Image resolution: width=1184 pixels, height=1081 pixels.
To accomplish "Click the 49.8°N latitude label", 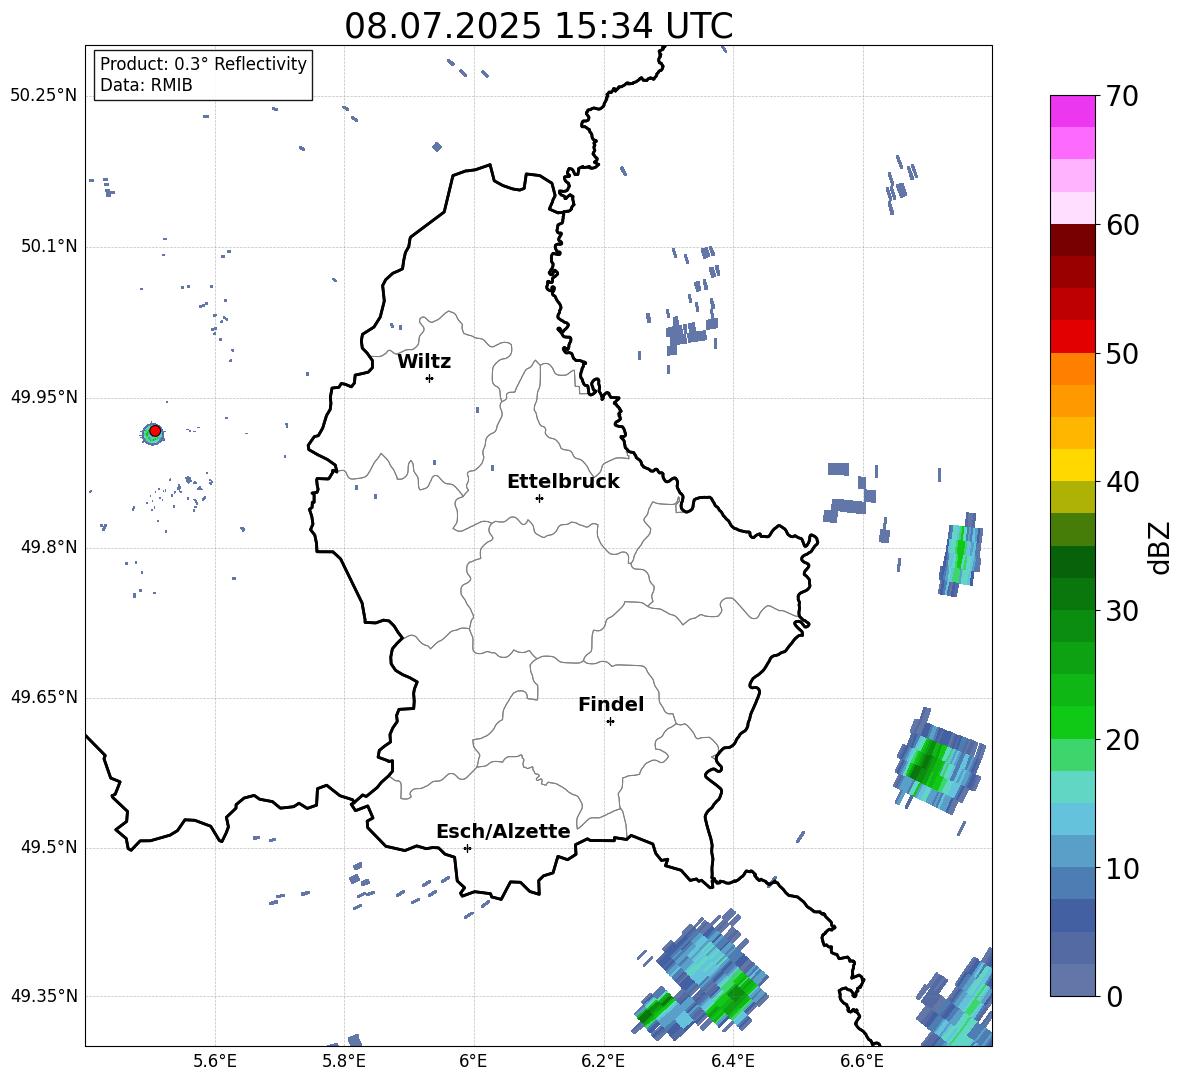I will point(49,547).
